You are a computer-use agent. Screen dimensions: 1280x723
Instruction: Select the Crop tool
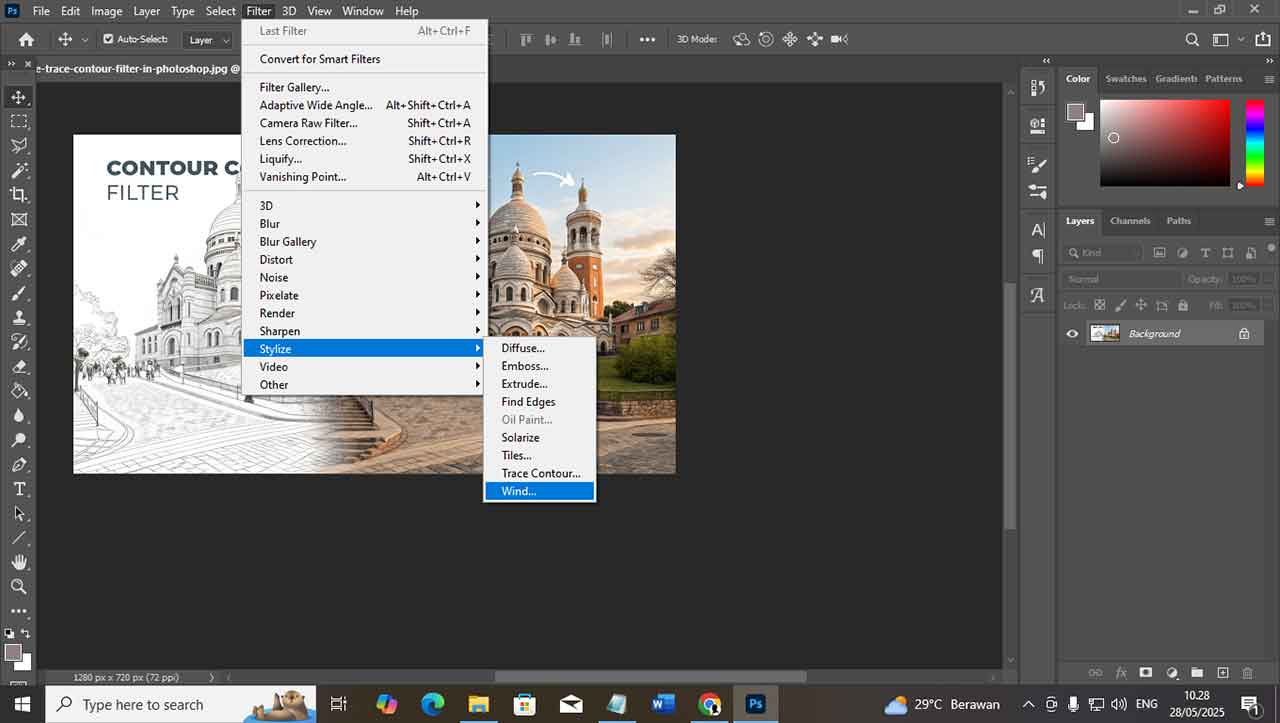click(x=19, y=195)
